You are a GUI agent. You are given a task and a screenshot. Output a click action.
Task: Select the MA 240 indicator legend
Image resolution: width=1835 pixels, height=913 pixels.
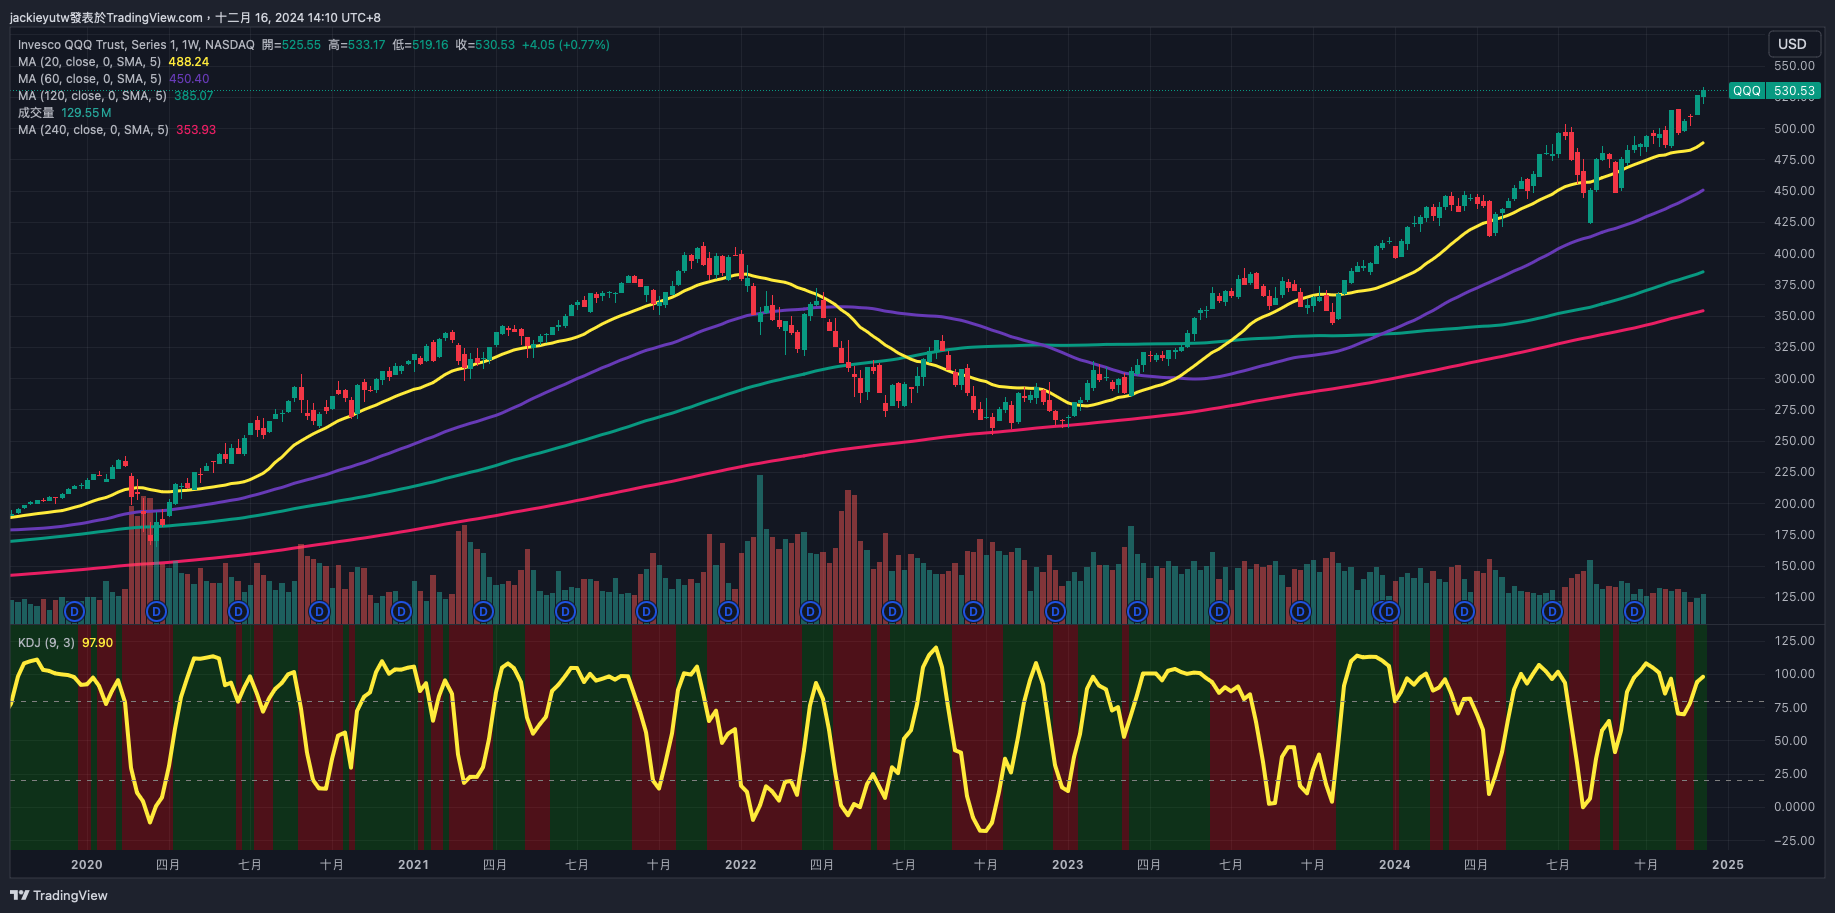click(93, 130)
